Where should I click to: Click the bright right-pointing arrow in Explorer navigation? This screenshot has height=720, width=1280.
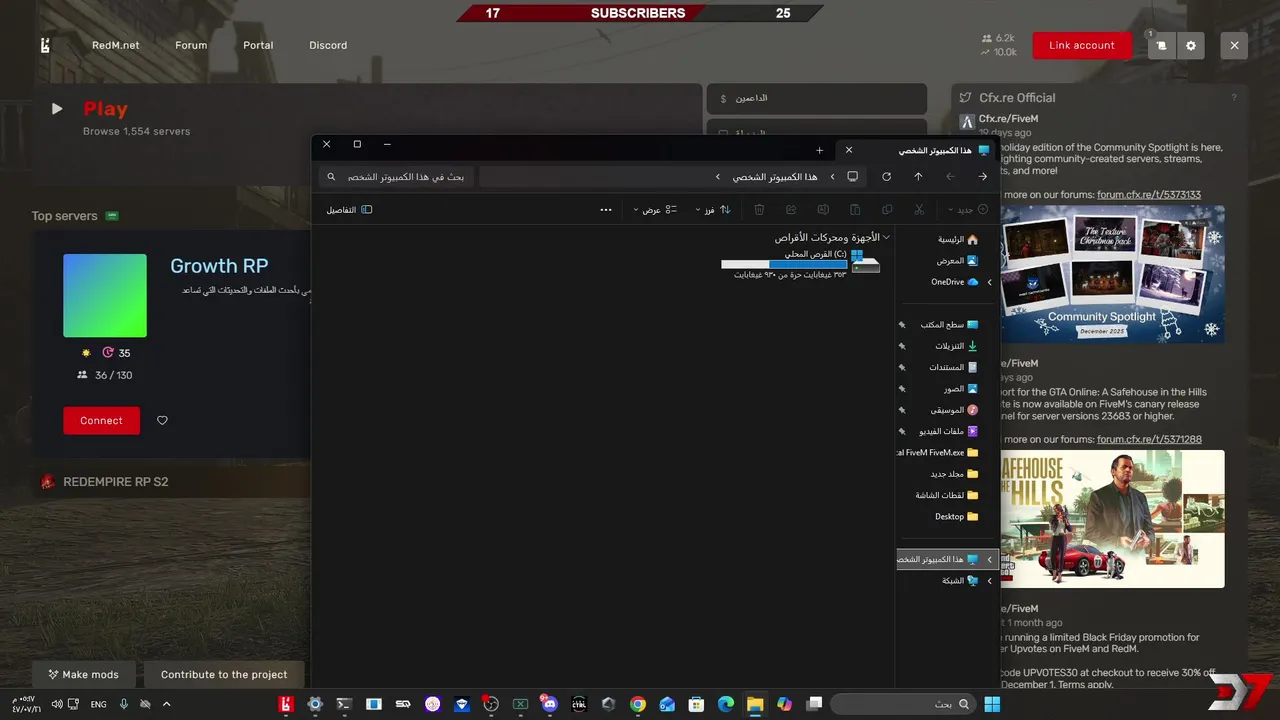(x=983, y=176)
